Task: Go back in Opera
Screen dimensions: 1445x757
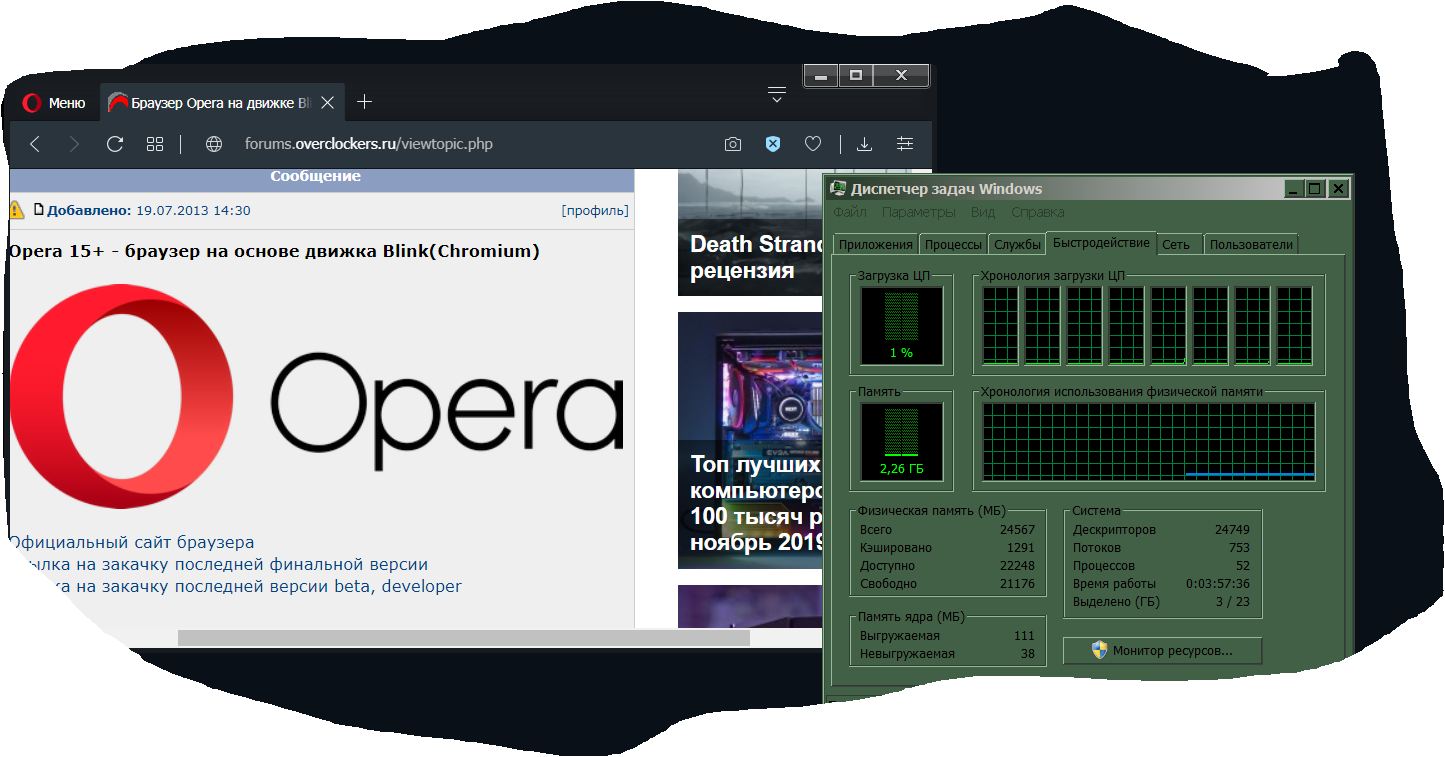Action: tap(35, 144)
